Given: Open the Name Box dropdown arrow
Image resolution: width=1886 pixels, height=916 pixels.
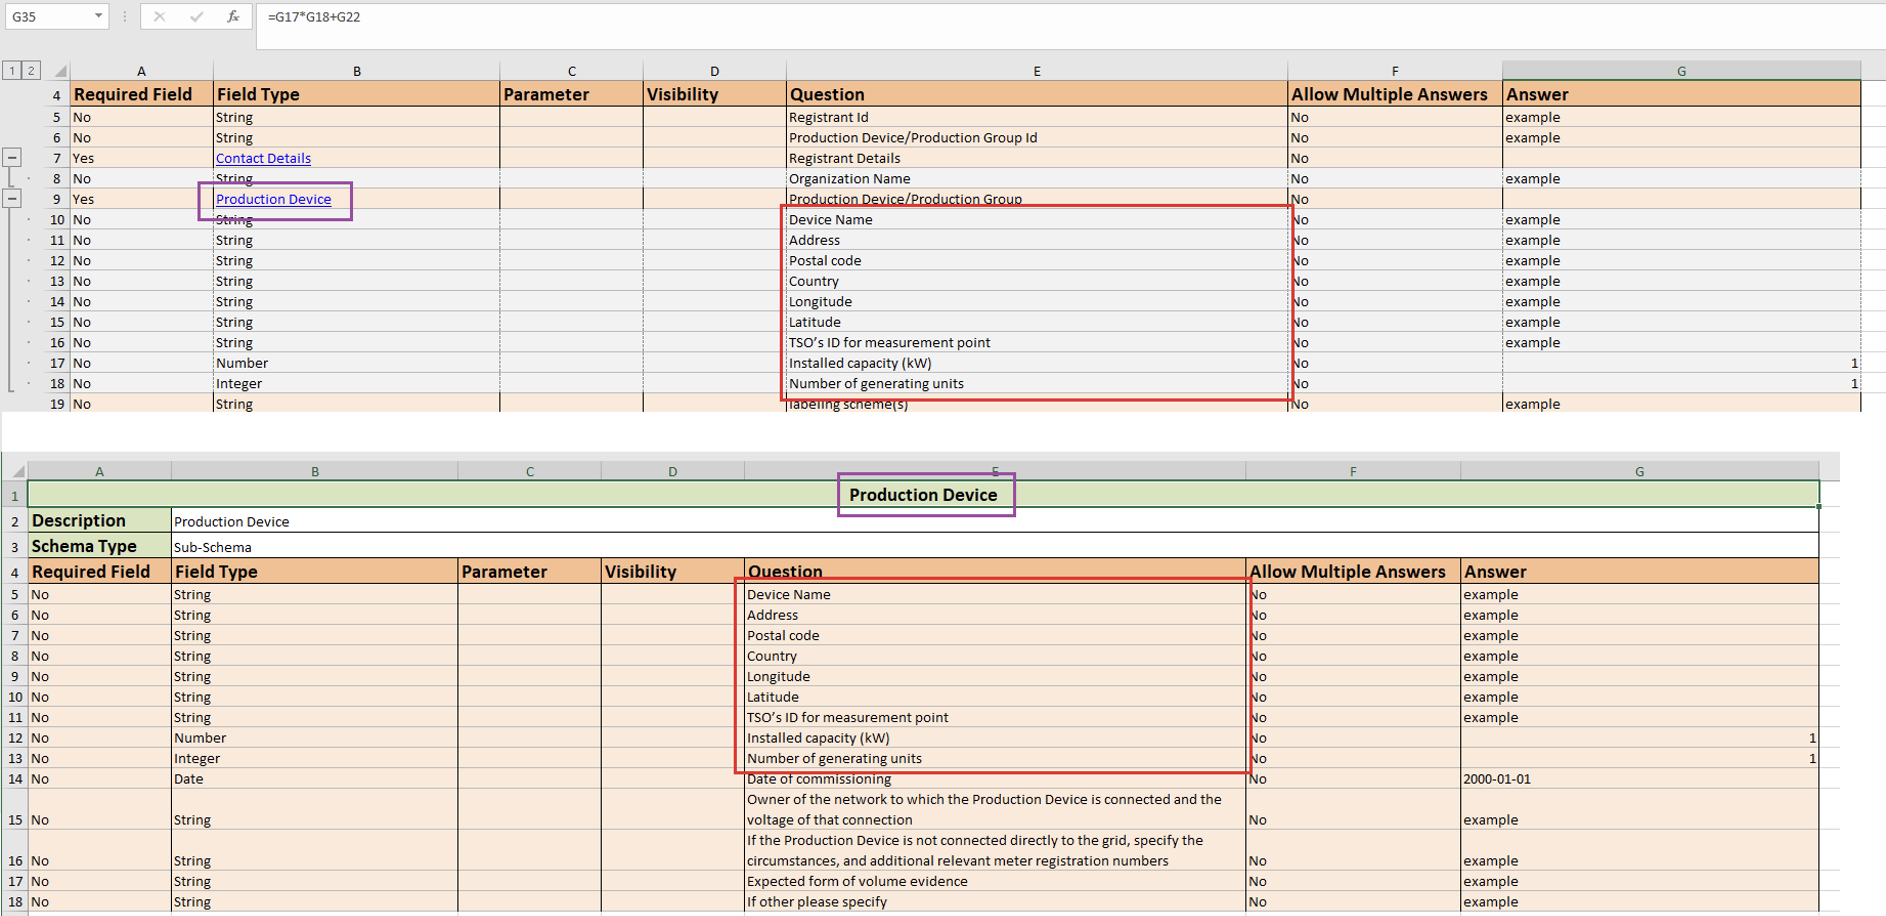Looking at the screenshot, I should point(98,17).
